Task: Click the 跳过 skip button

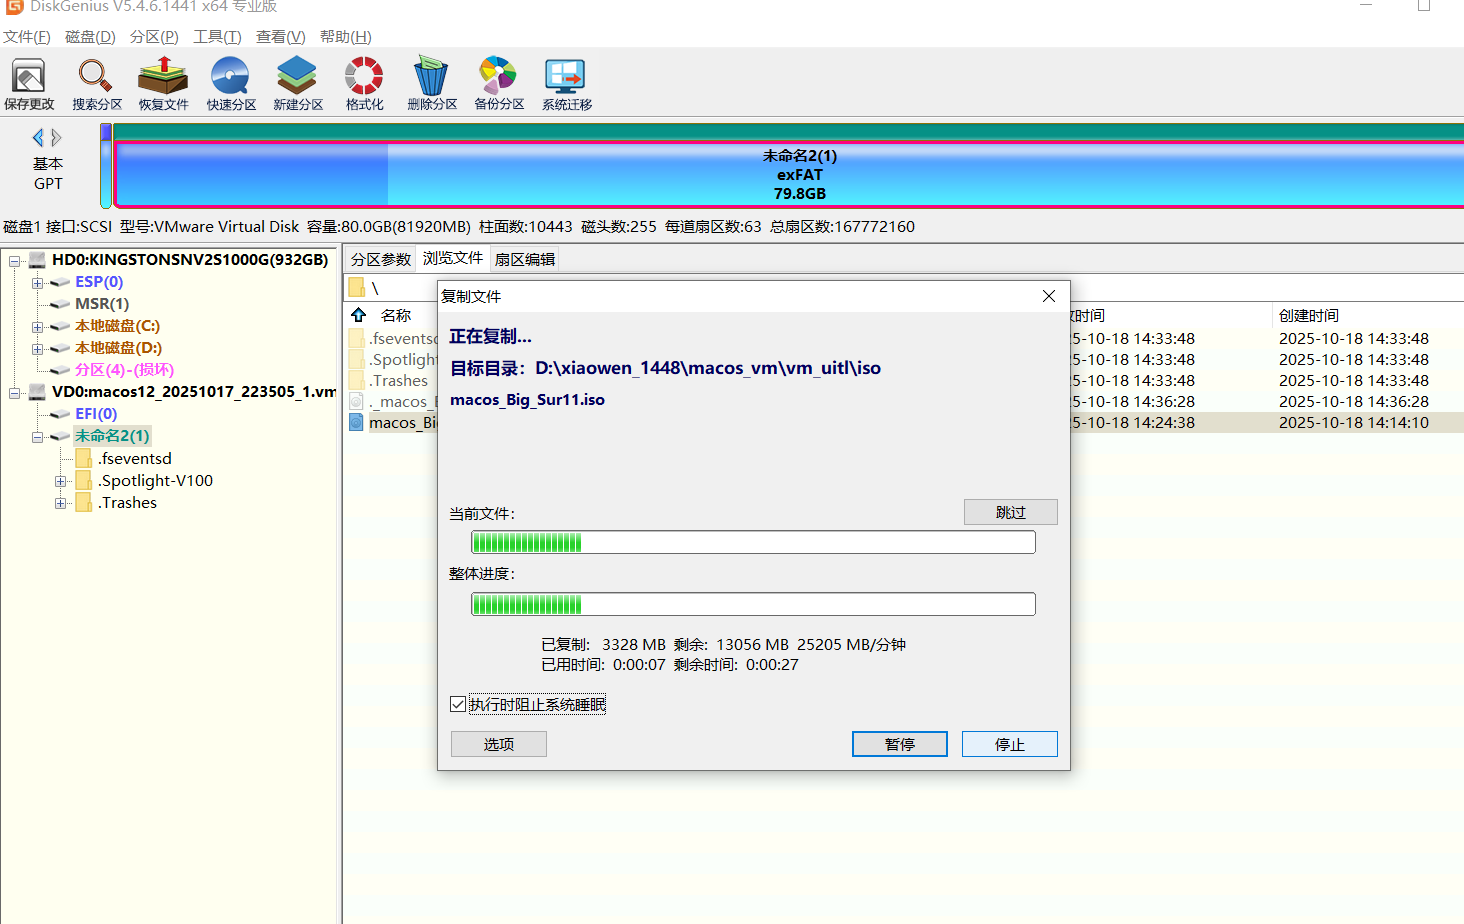Action: pyautogui.click(x=1011, y=512)
